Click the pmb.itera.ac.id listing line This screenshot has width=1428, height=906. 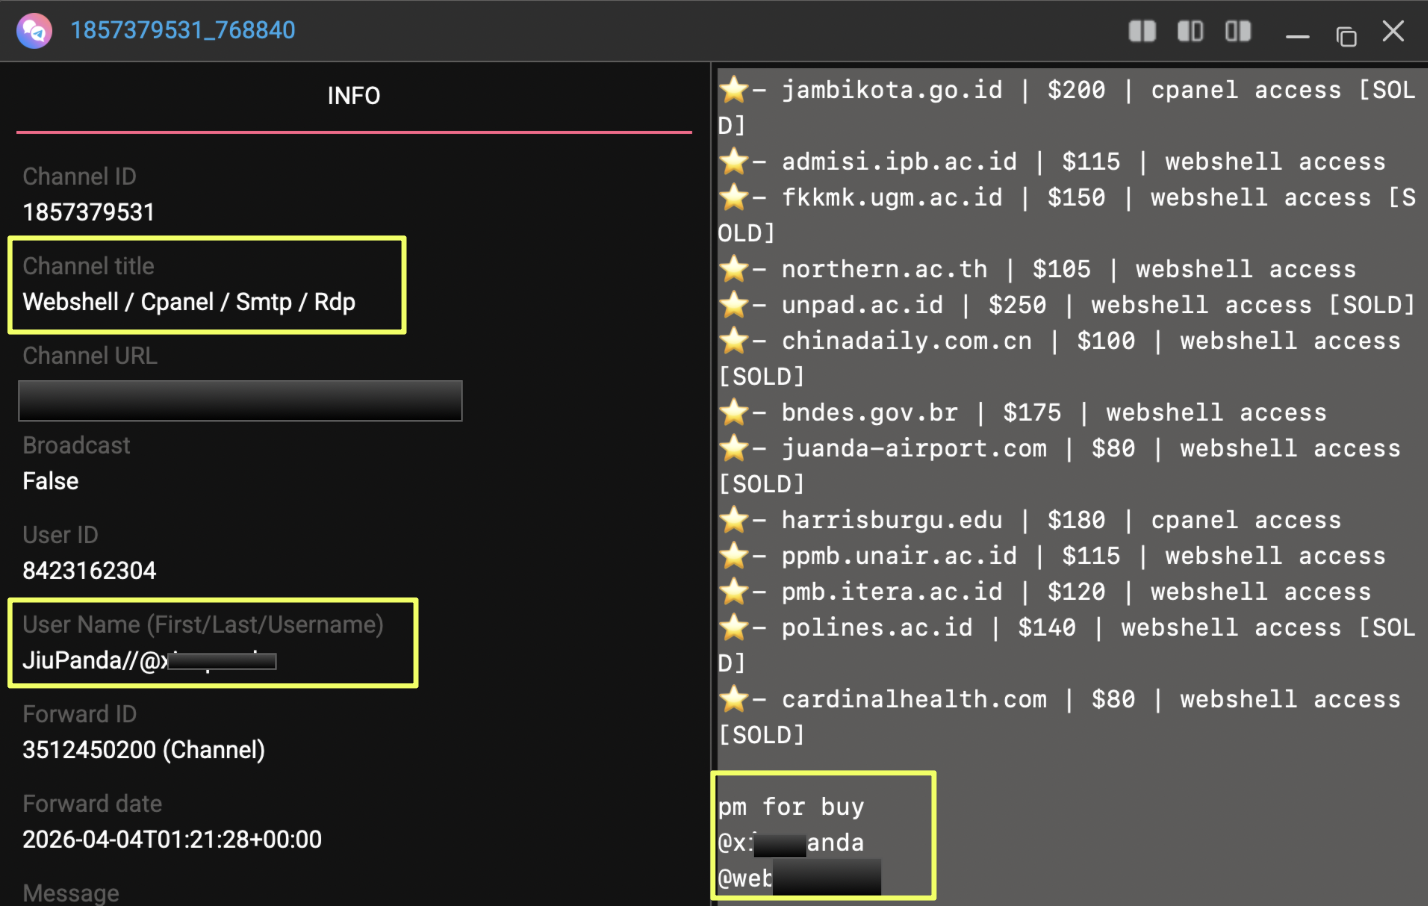[1045, 592]
